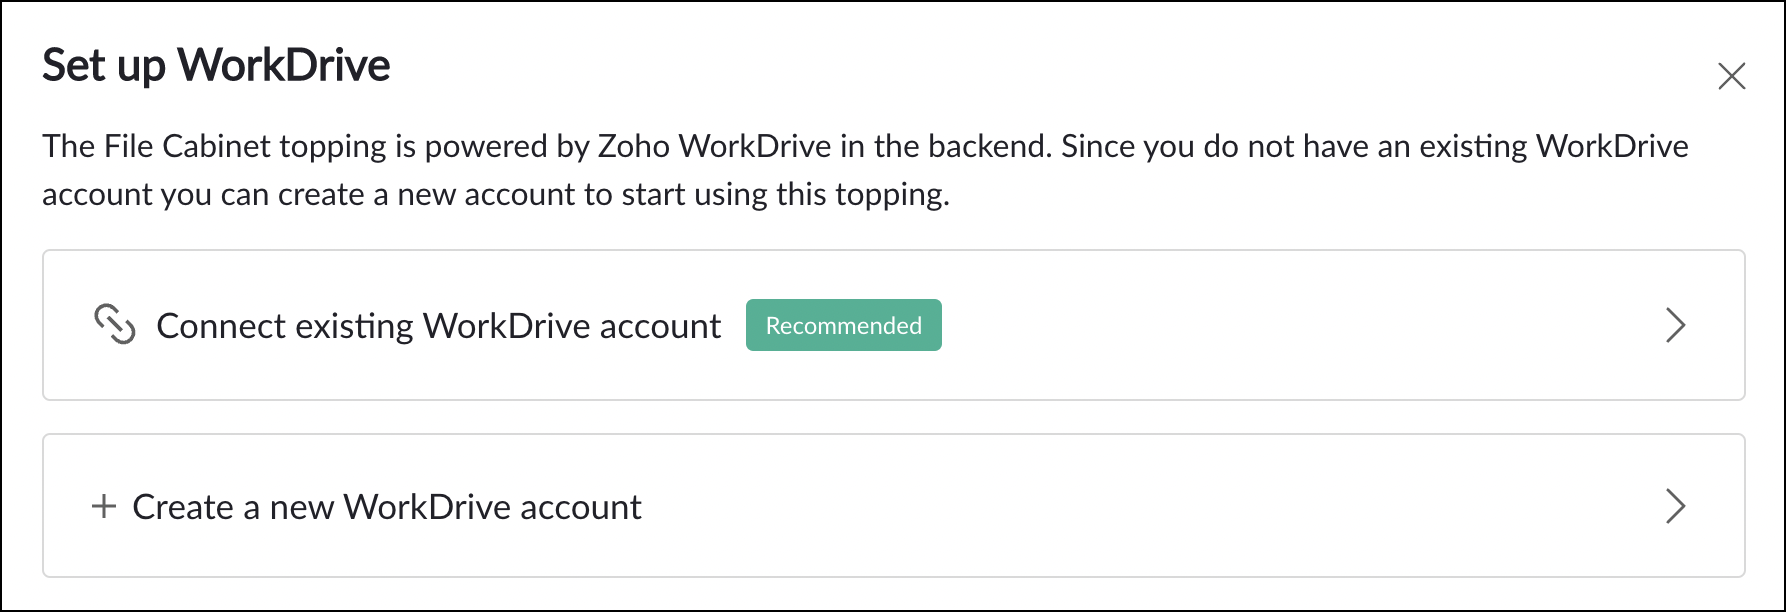This screenshot has height=612, width=1786.
Task: Click the Set up WorkDrive heading
Action: (x=216, y=66)
